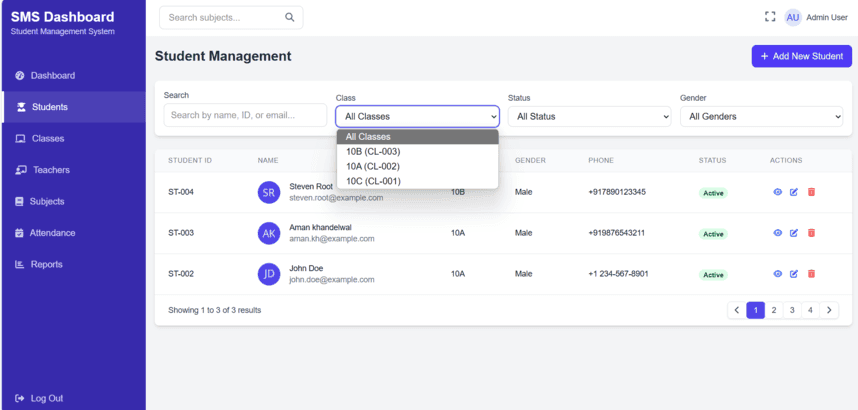Click student ID ST-003 cell
Screen dimensions: 858x410
point(181,233)
